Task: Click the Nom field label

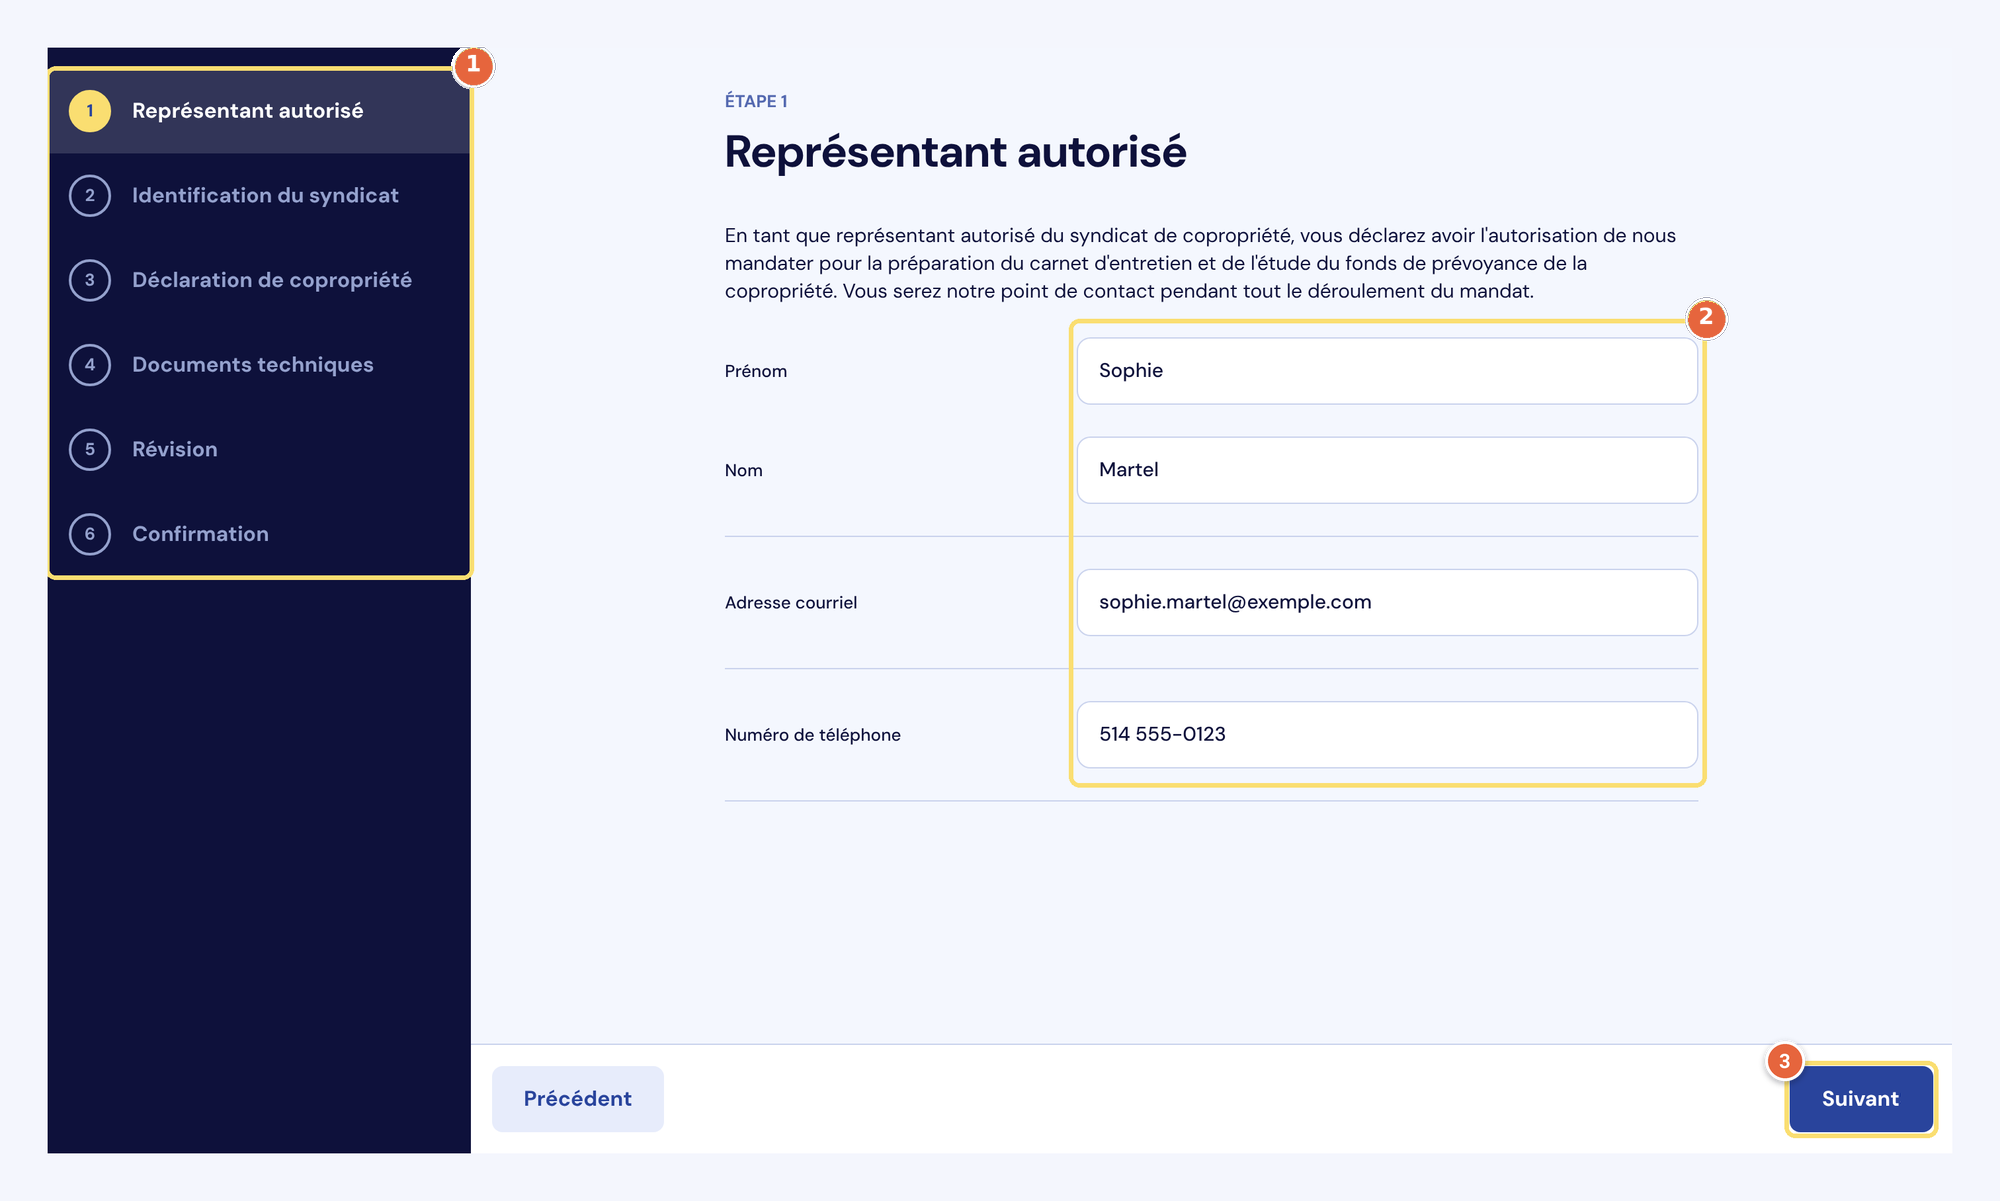Action: coord(744,470)
